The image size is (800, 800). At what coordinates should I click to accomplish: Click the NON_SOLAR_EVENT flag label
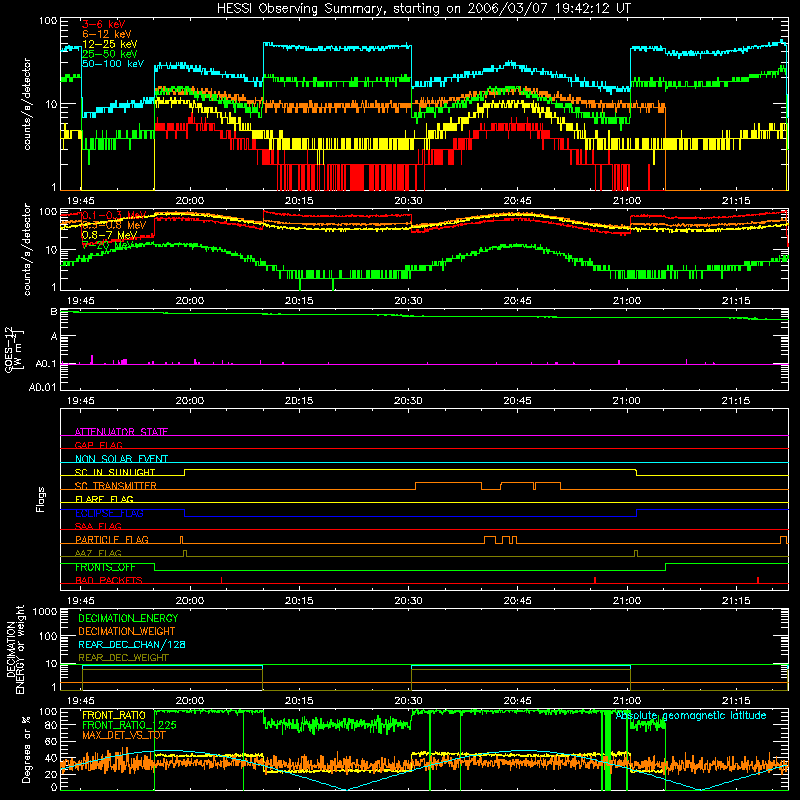121,459
